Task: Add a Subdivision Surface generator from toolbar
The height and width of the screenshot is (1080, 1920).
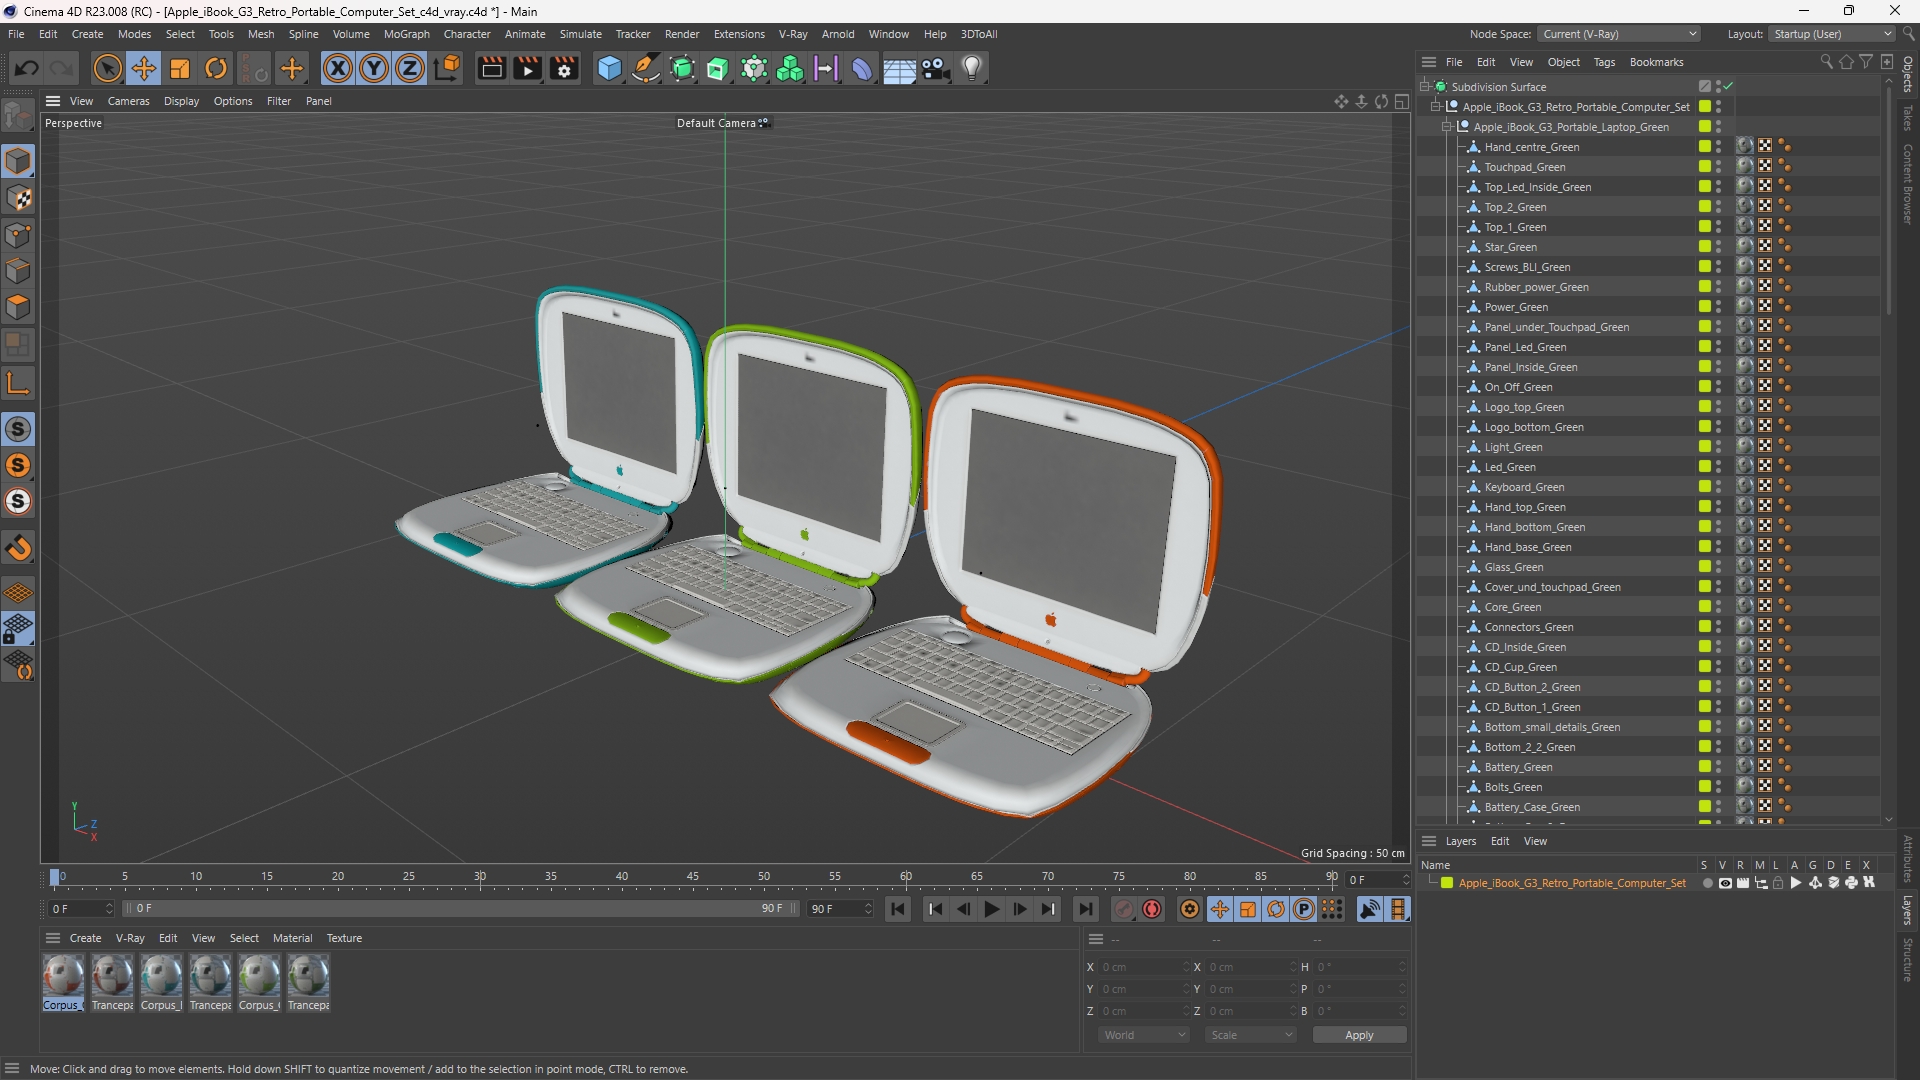Action: [683, 68]
